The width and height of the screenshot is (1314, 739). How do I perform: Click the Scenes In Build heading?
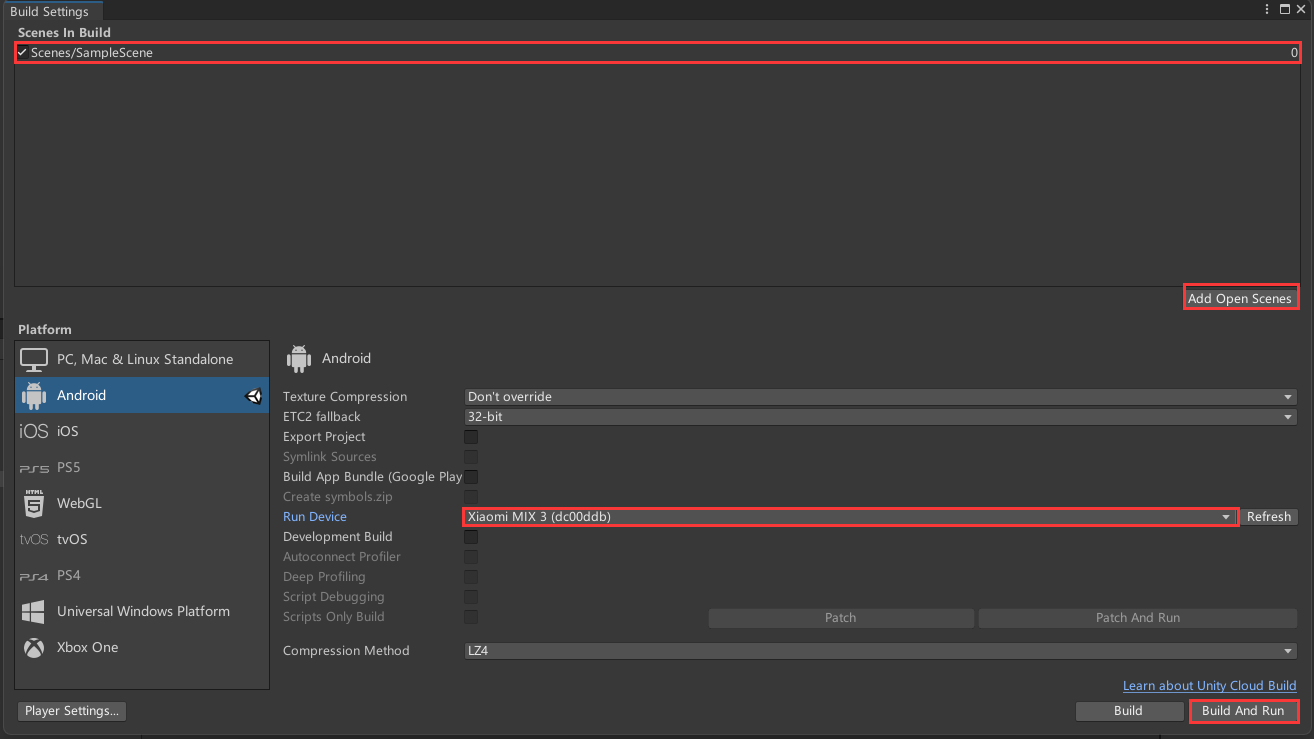64,33
